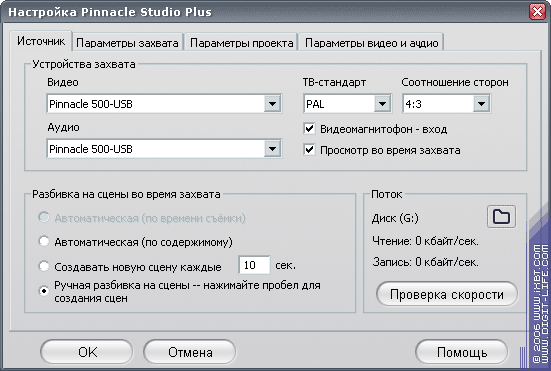This screenshot has height=371, width=551.
Task: Switch to the Источник tab
Action: tap(41, 41)
